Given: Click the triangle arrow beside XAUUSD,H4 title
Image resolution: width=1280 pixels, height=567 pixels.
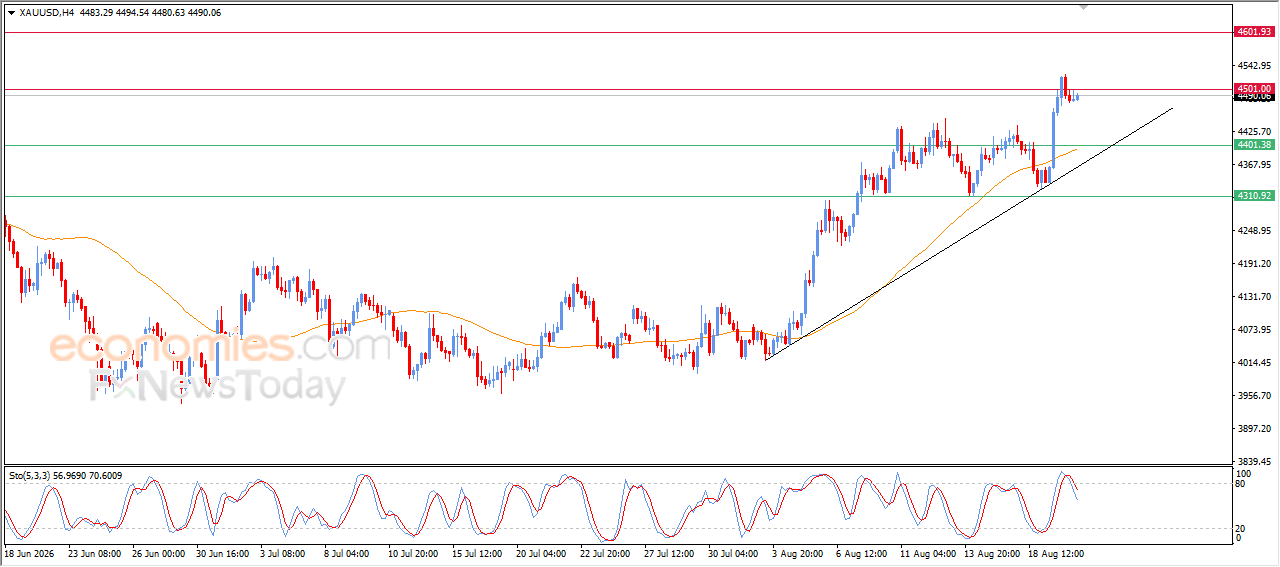Looking at the screenshot, I should pos(11,12).
